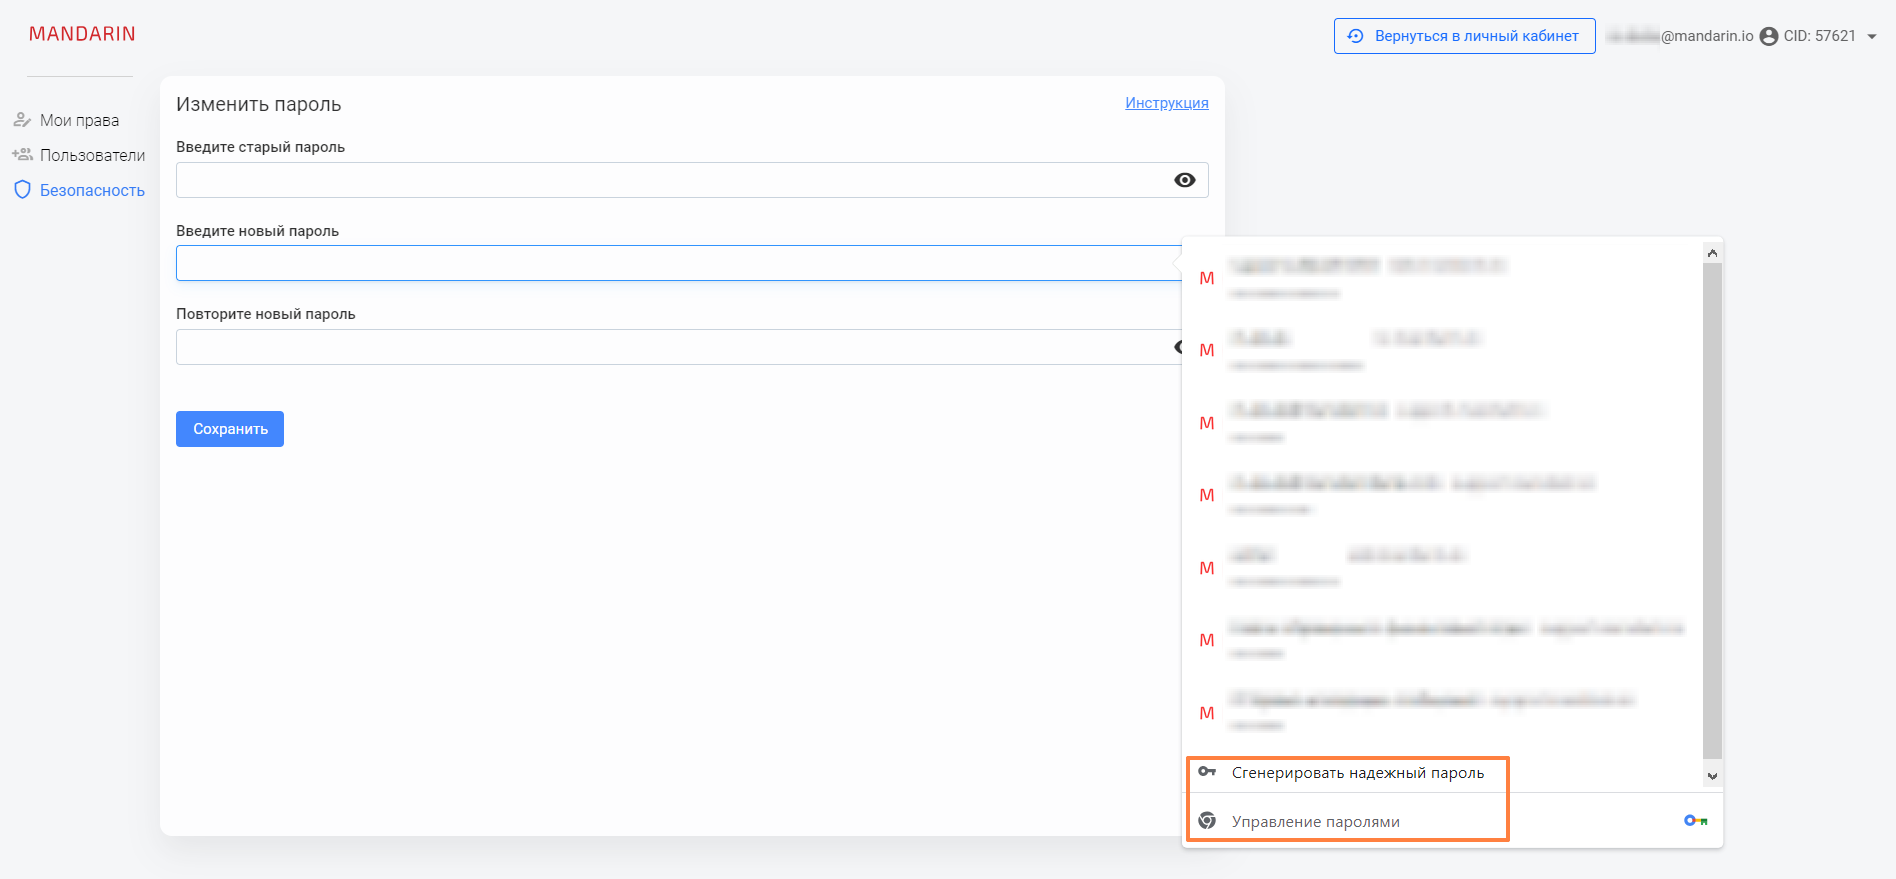Click the colored Google Password Manager key icon
This screenshot has width=1896, height=879.
point(1695,821)
